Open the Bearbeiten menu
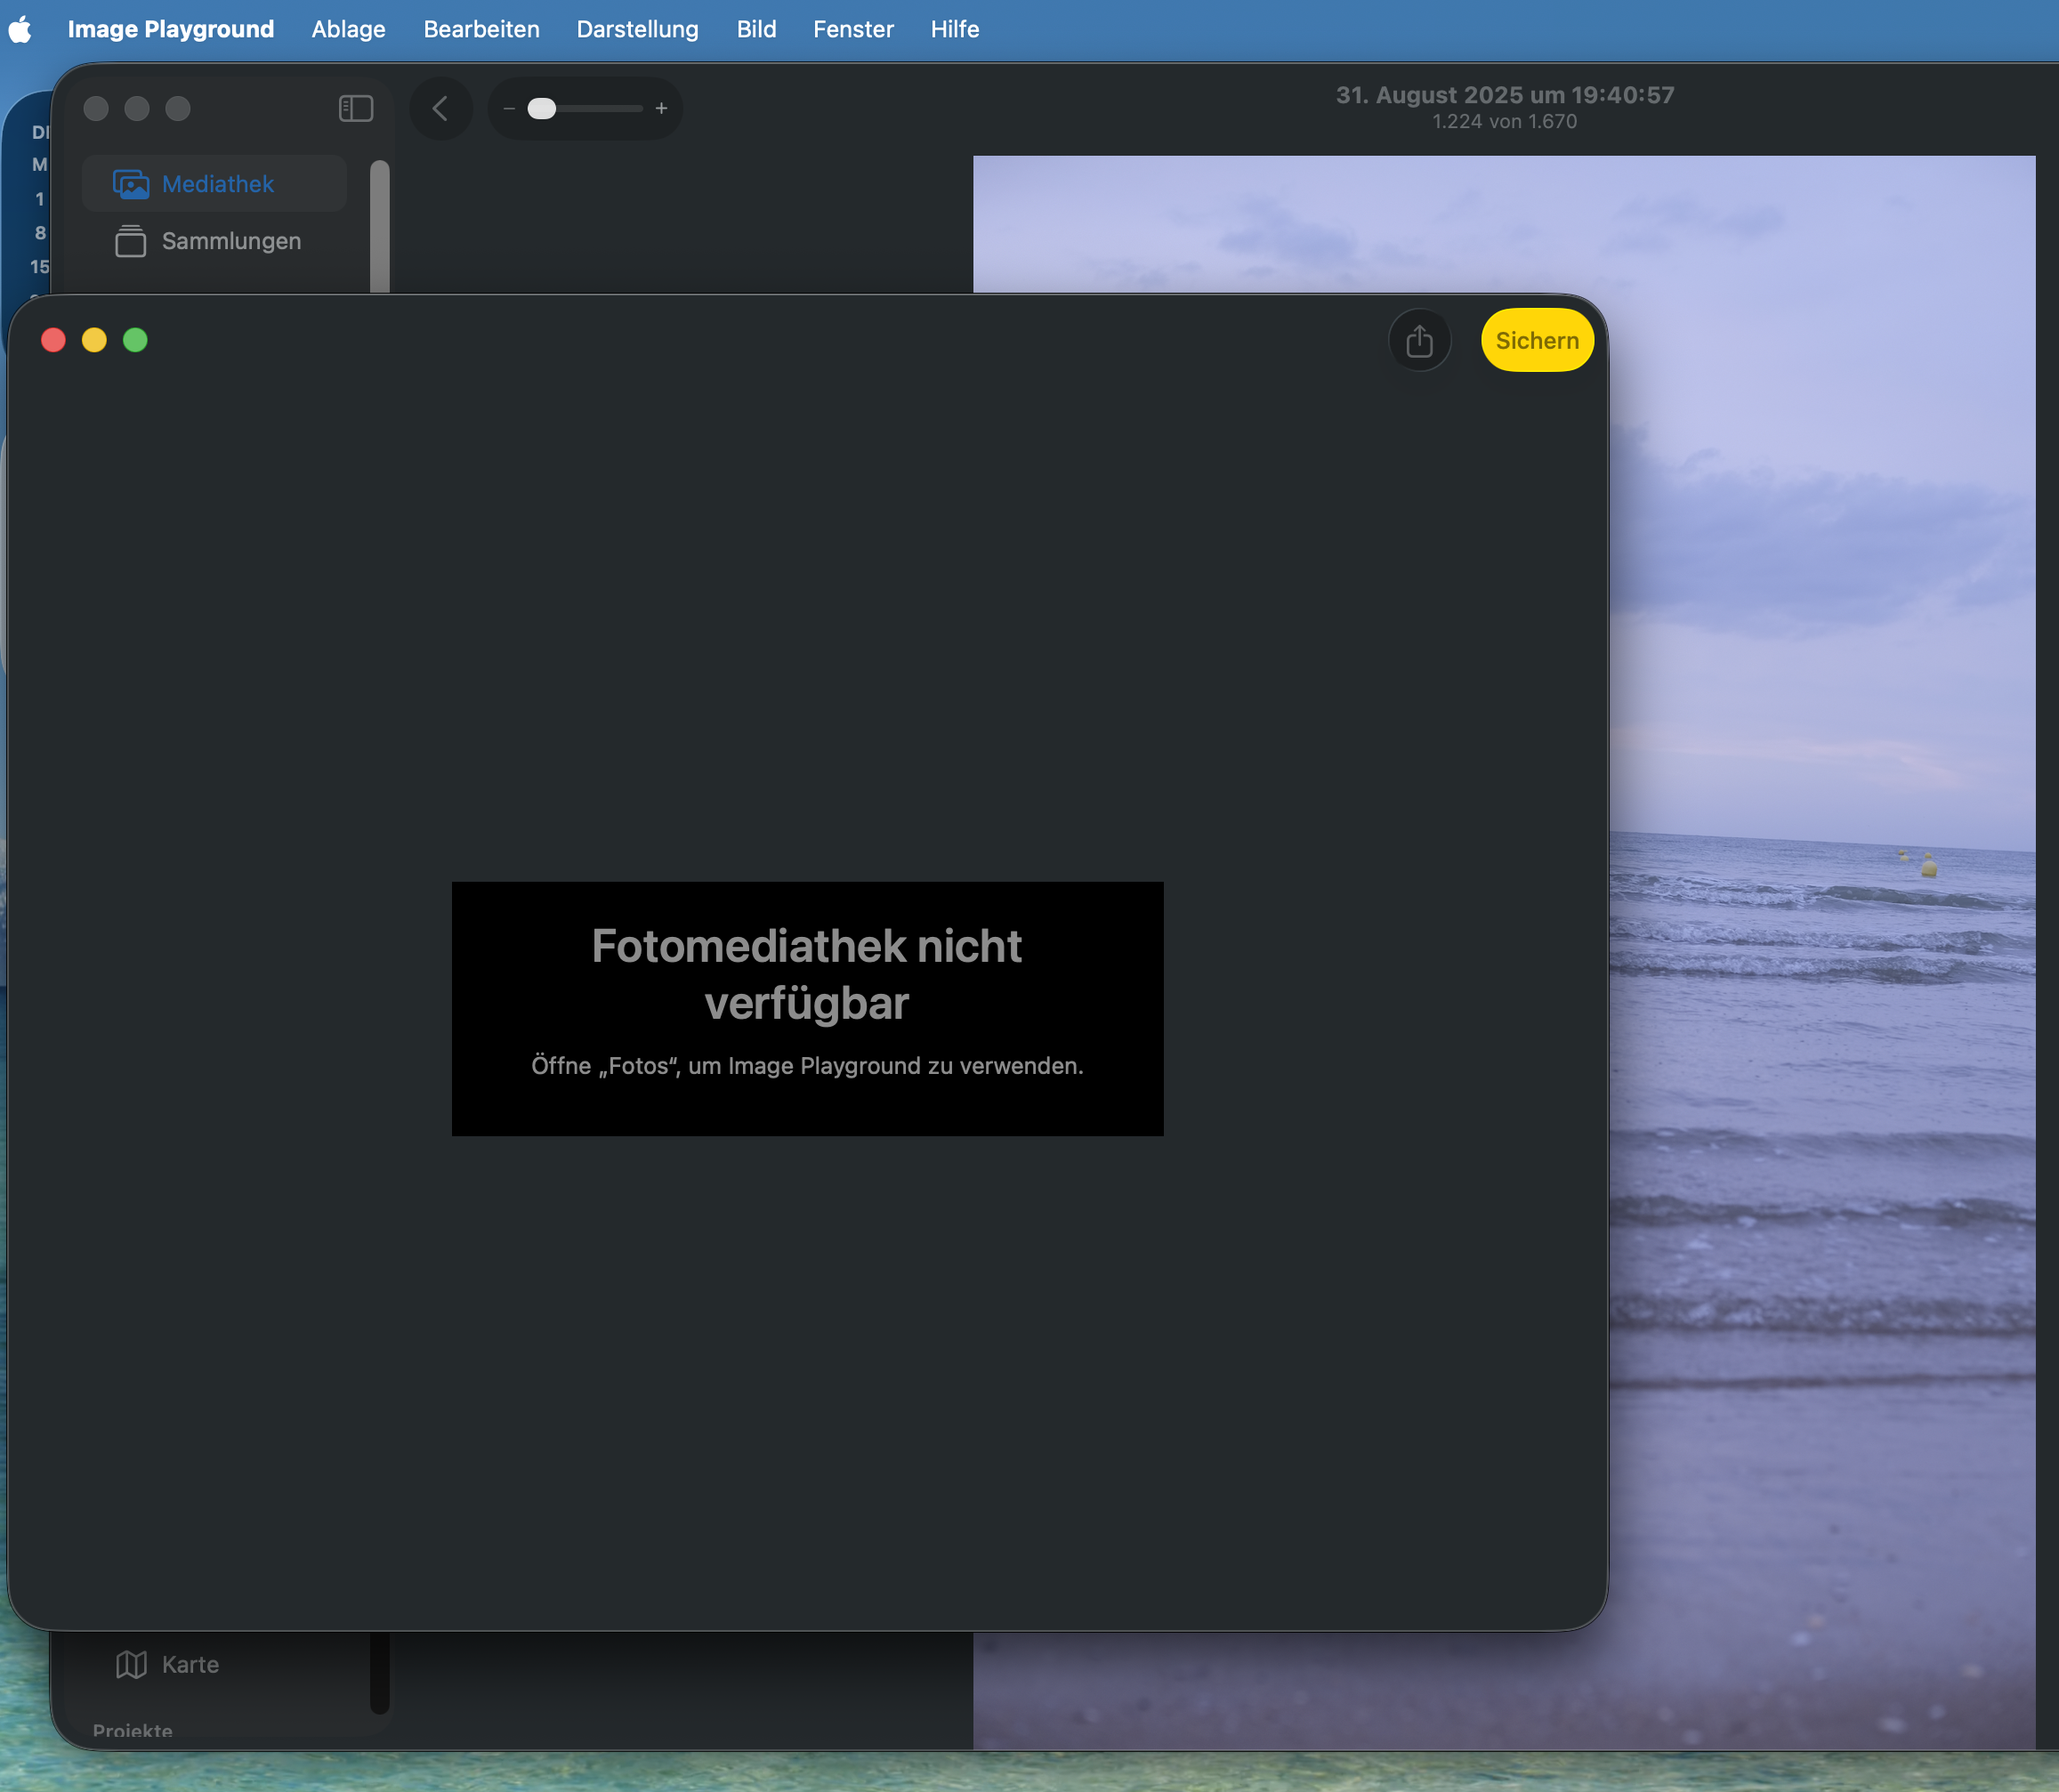The height and width of the screenshot is (1792, 2059). [481, 29]
